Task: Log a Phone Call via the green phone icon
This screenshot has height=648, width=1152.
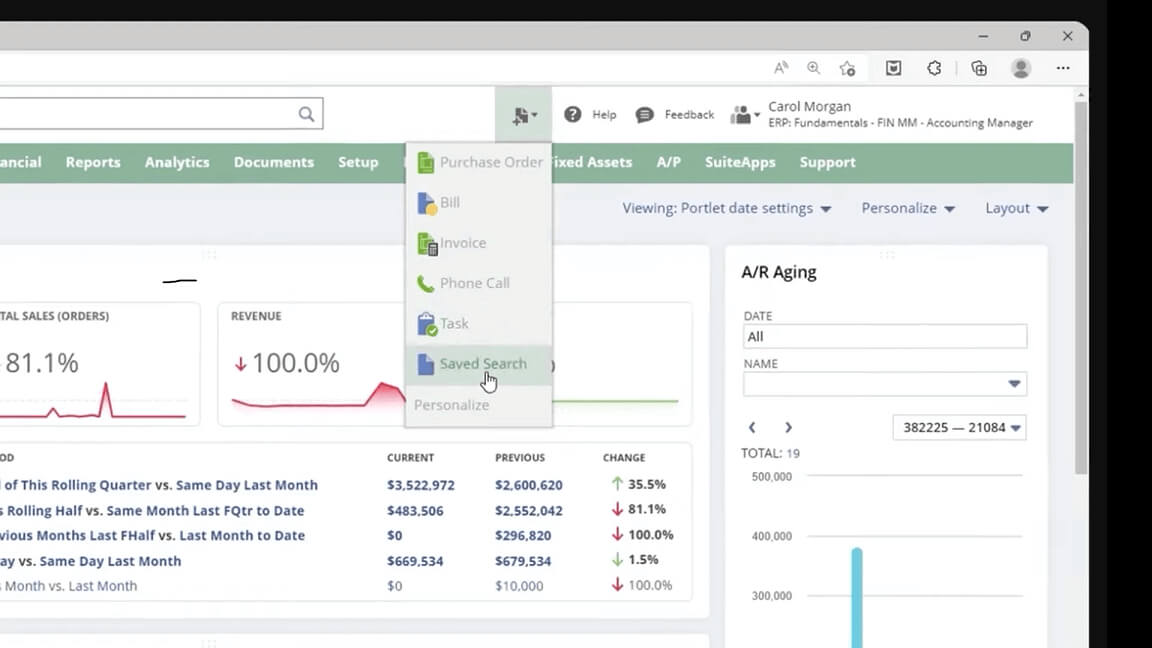Action: 425,282
